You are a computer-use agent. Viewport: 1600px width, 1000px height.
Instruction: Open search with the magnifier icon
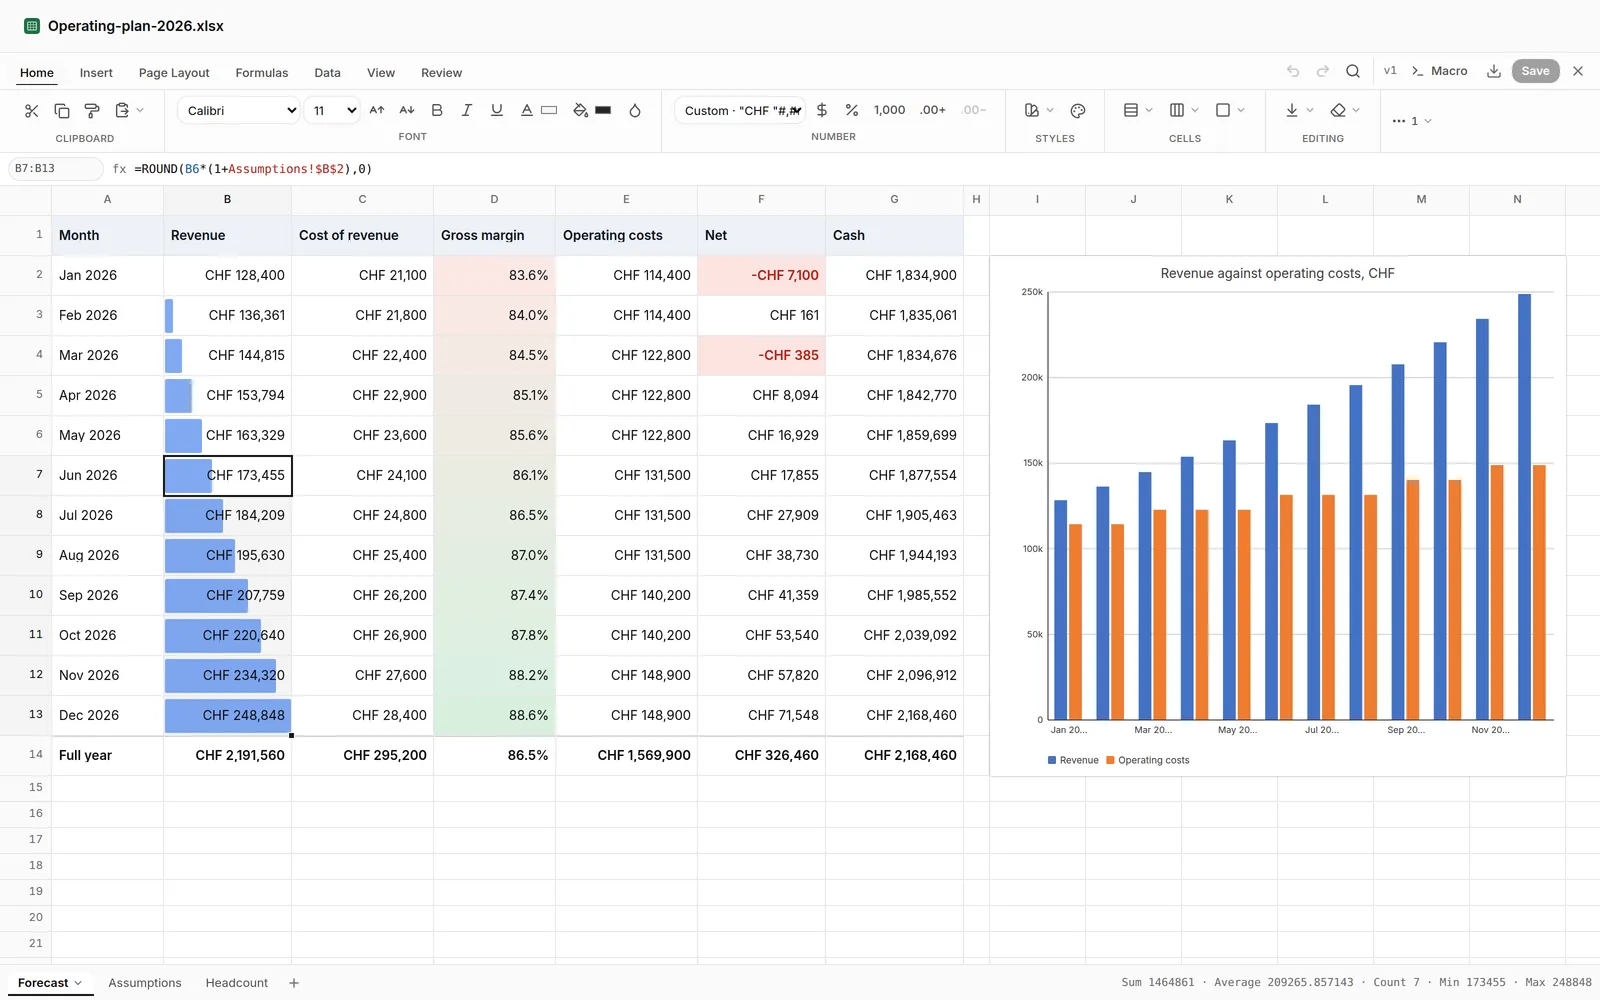point(1353,71)
